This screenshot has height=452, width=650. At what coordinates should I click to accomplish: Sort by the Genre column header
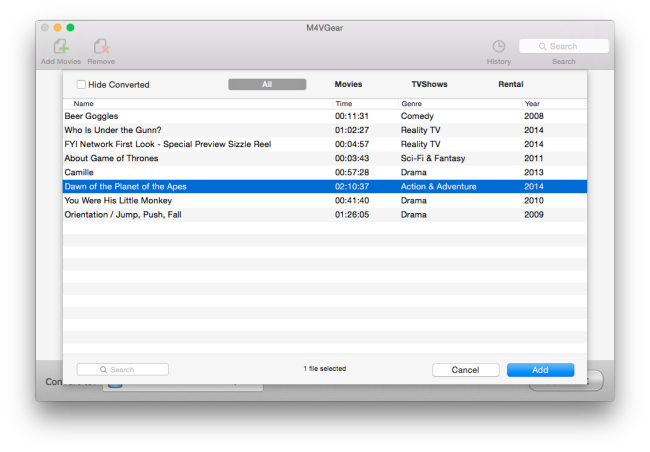point(411,104)
